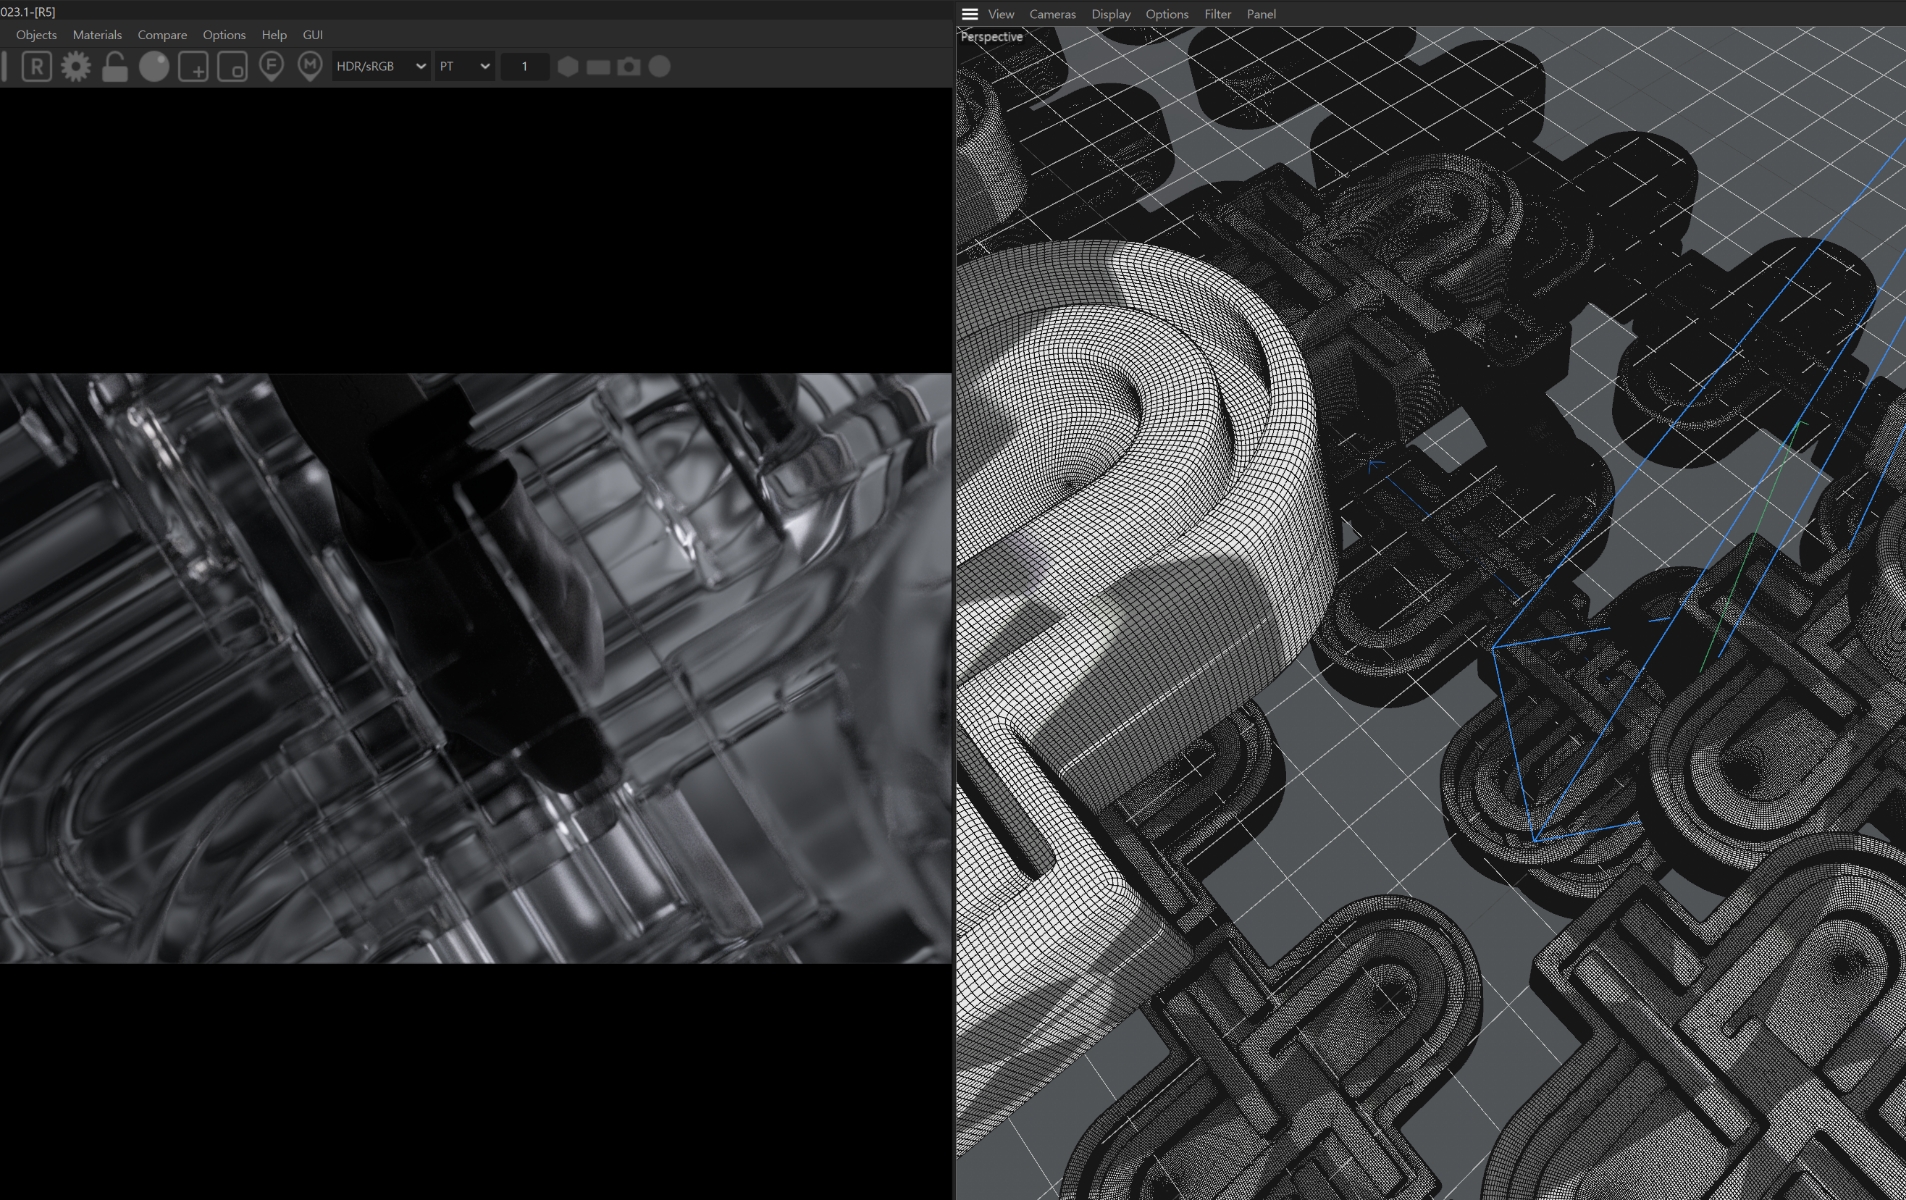Activate the focus picker 'F' pin
The height and width of the screenshot is (1200, 1906).
click(x=271, y=67)
